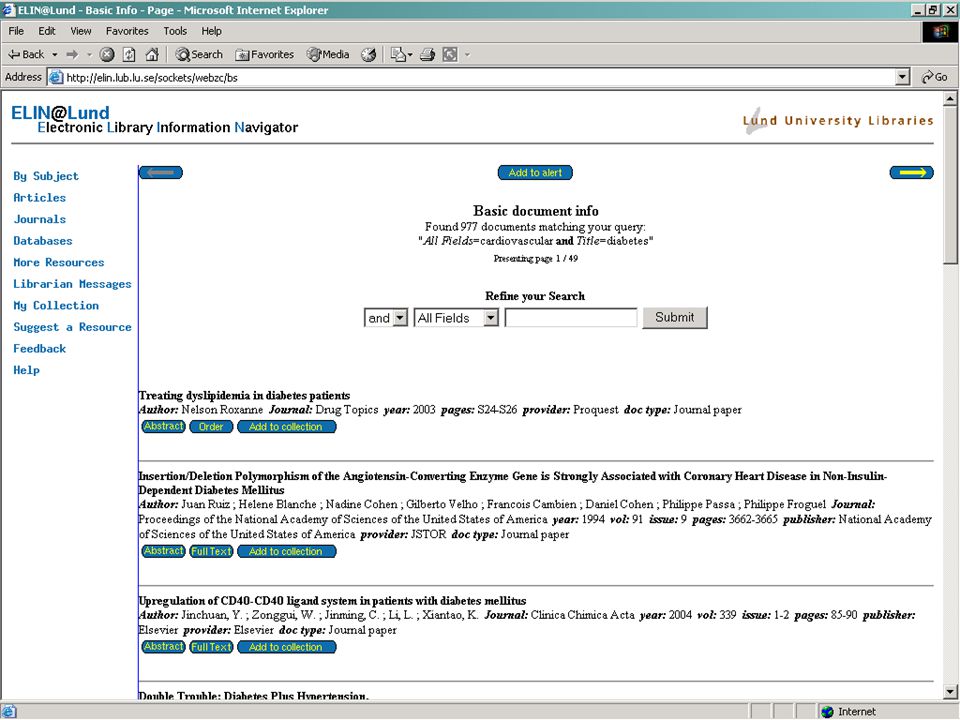
Task: Open the Media toolbar button
Action: tap(328, 54)
